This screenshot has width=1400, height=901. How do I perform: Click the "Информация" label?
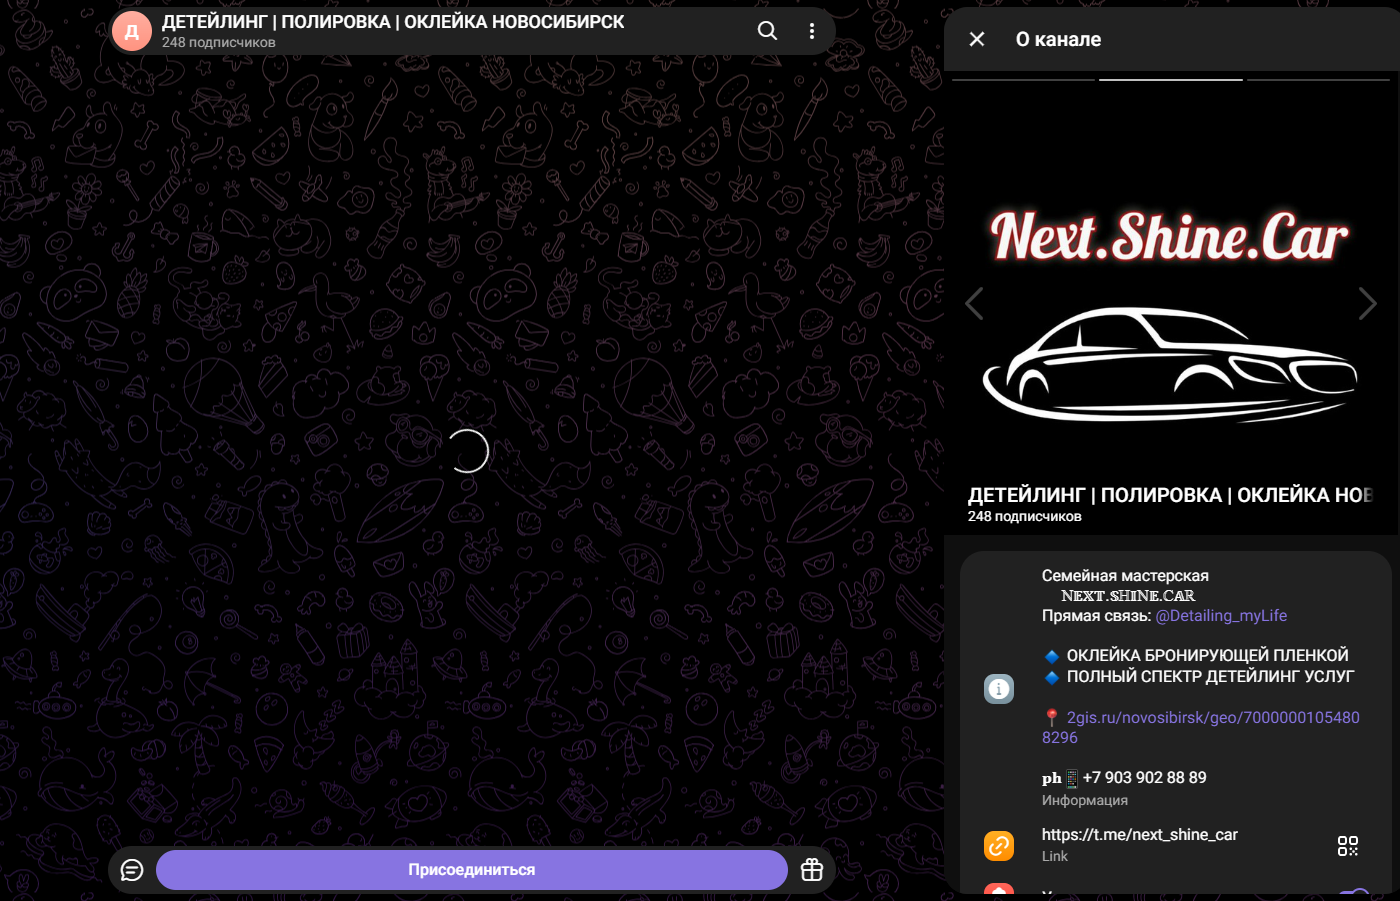[1085, 801]
